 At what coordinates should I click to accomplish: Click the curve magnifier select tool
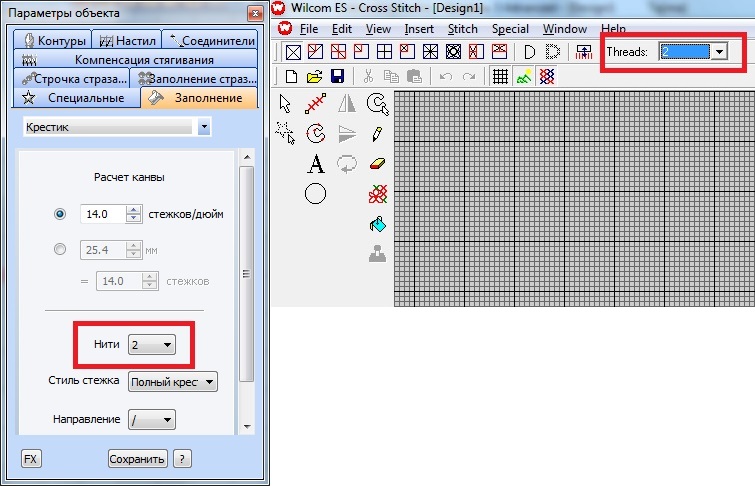(x=378, y=104)
